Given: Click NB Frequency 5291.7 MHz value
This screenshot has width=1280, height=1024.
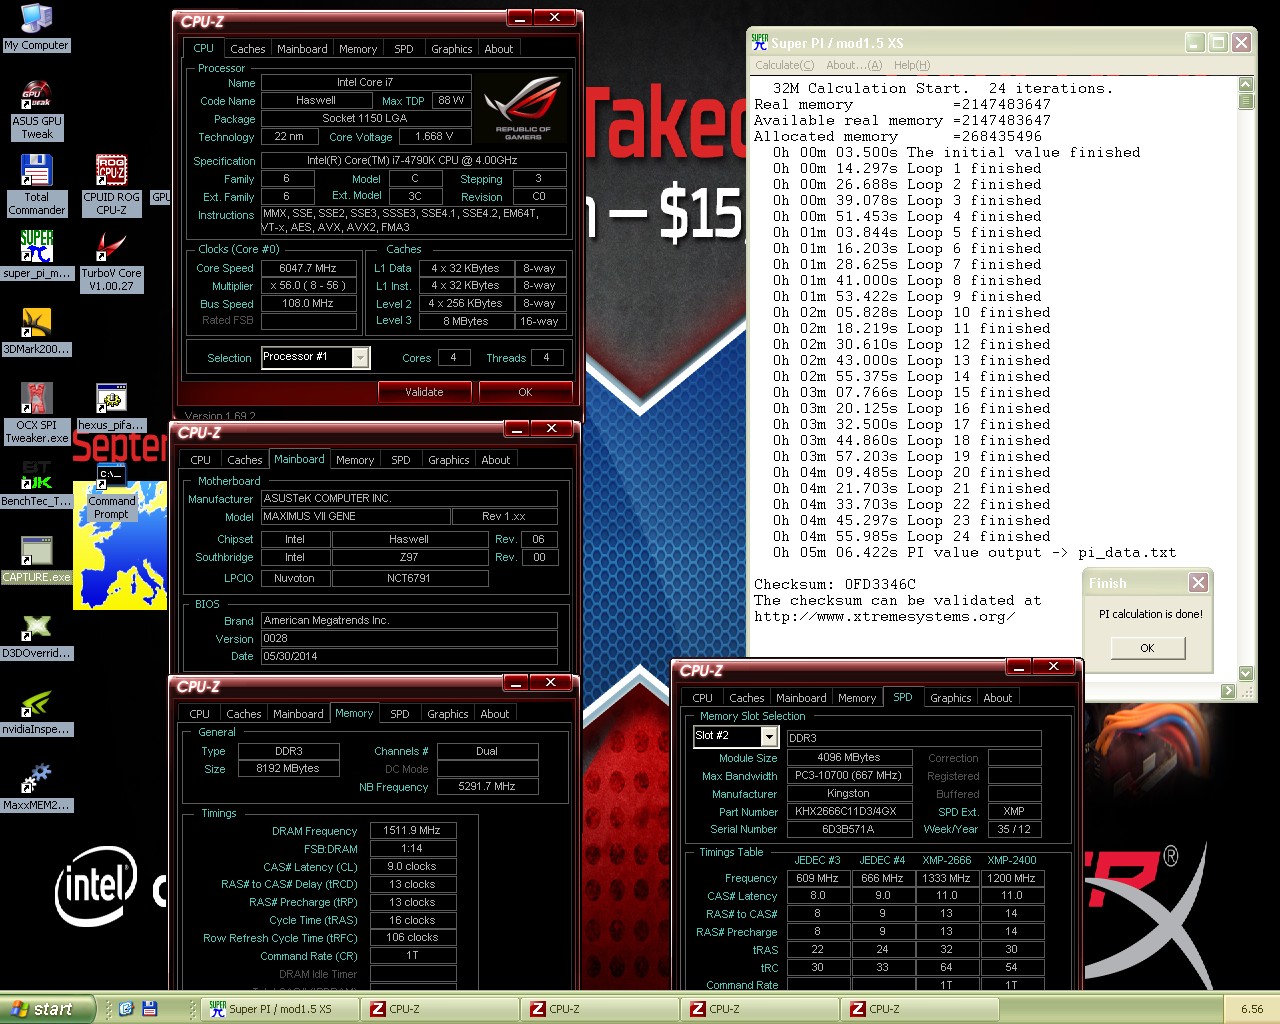Looking at the screenshot, I should pyautogui.click(x=487, y=786).
